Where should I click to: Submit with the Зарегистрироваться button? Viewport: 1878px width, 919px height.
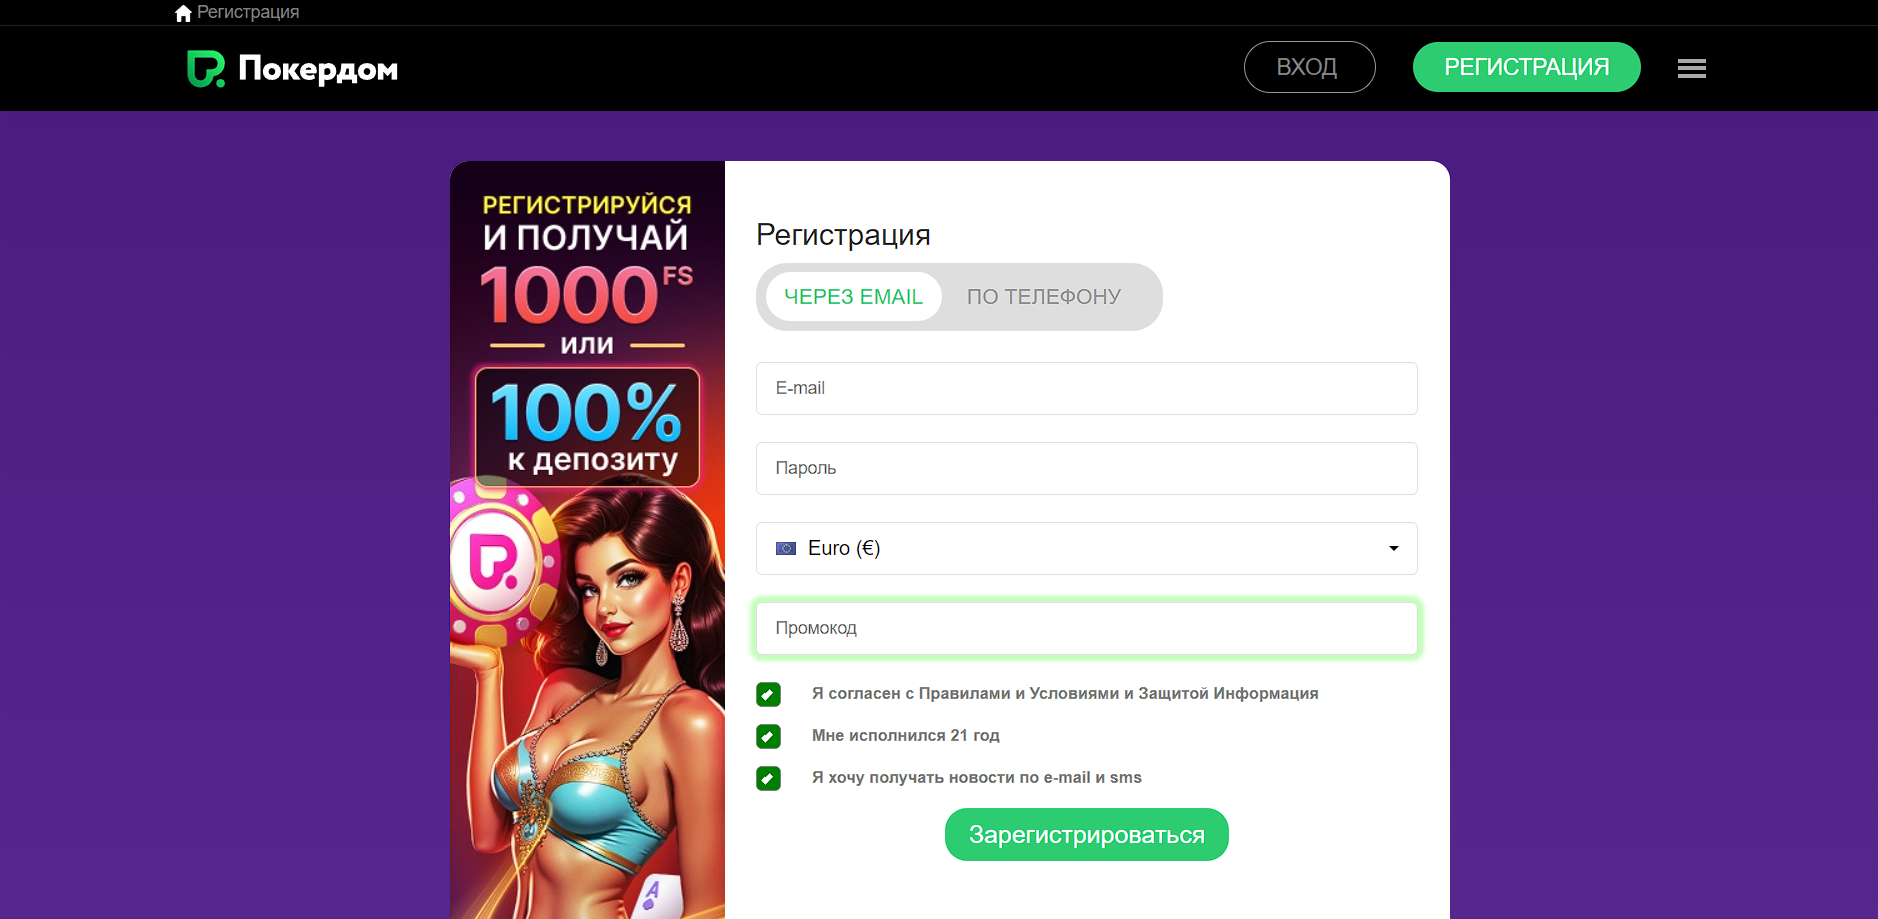[1086, 834]
